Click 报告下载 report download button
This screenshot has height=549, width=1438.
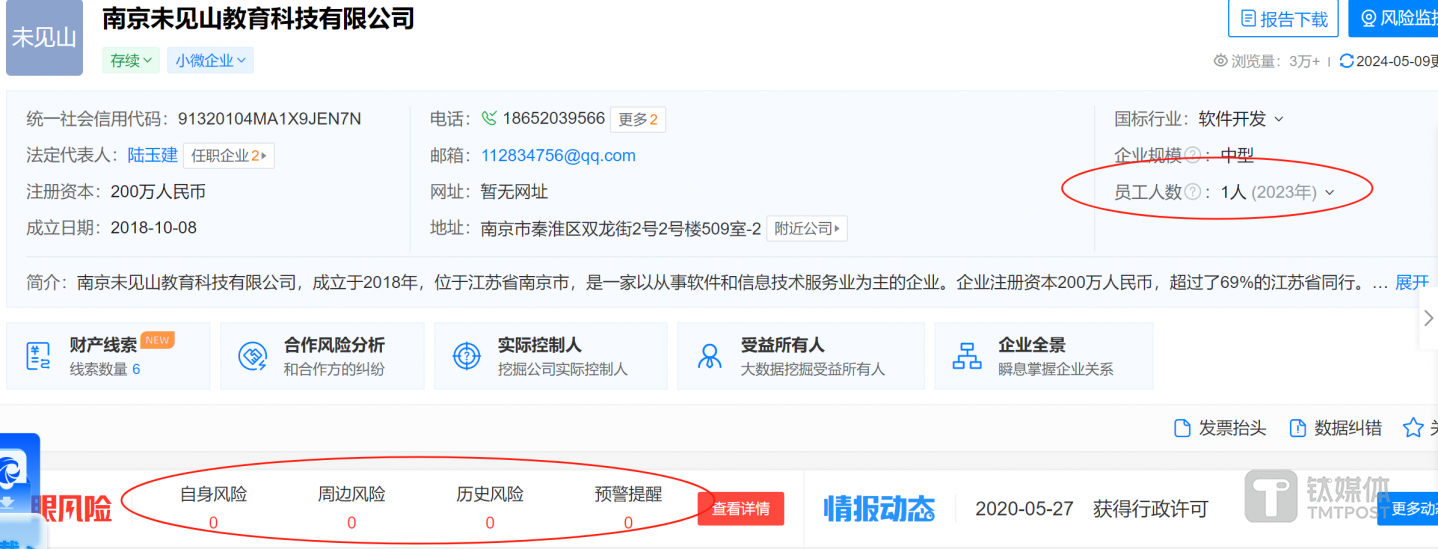[1283, 19]
